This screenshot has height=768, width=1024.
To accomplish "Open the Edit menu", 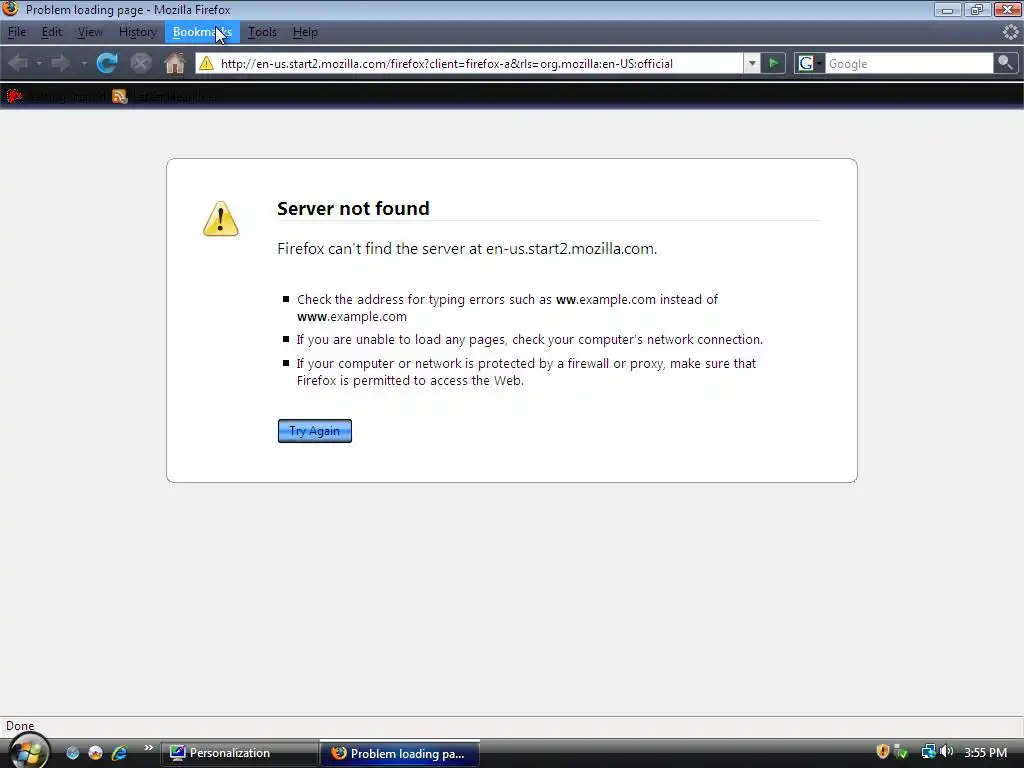I will coord(52,32).
